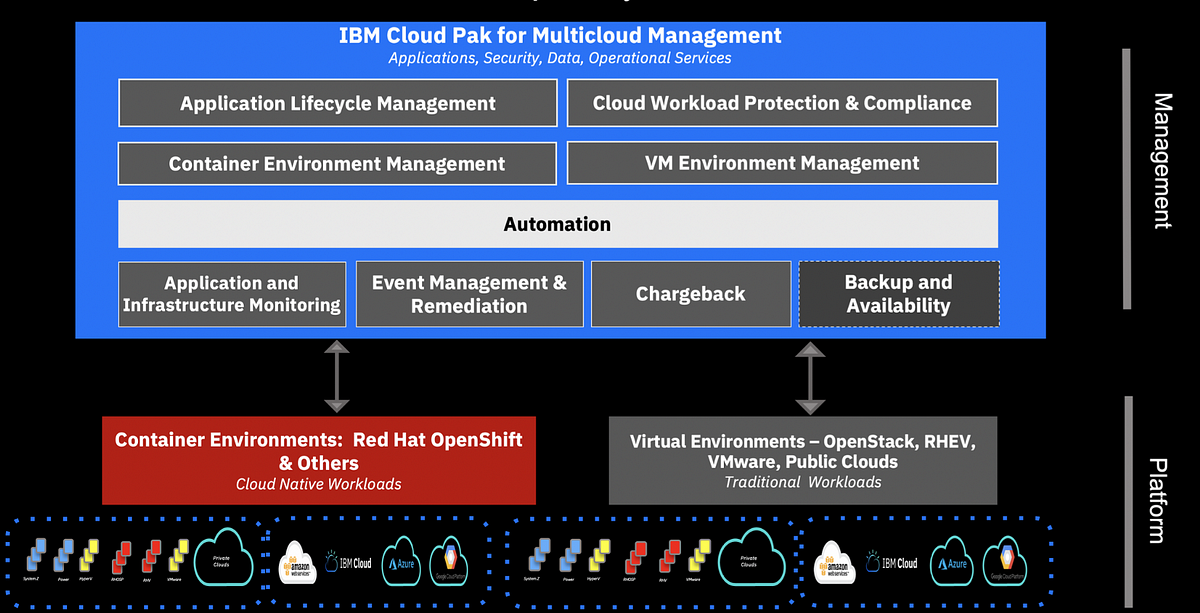
Task: Click subtitle Applications, Security, Data, Operational Services
Action: click(x=560, y=58)
